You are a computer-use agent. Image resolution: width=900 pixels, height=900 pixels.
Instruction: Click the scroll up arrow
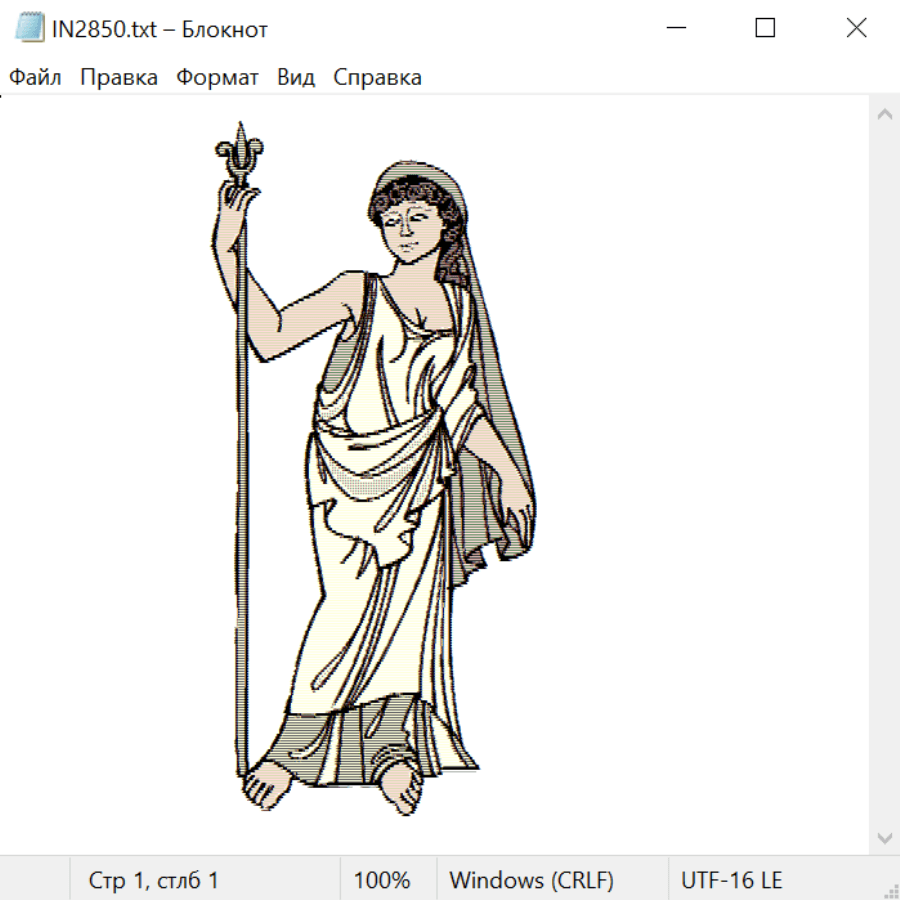click(x=884, y=114)
